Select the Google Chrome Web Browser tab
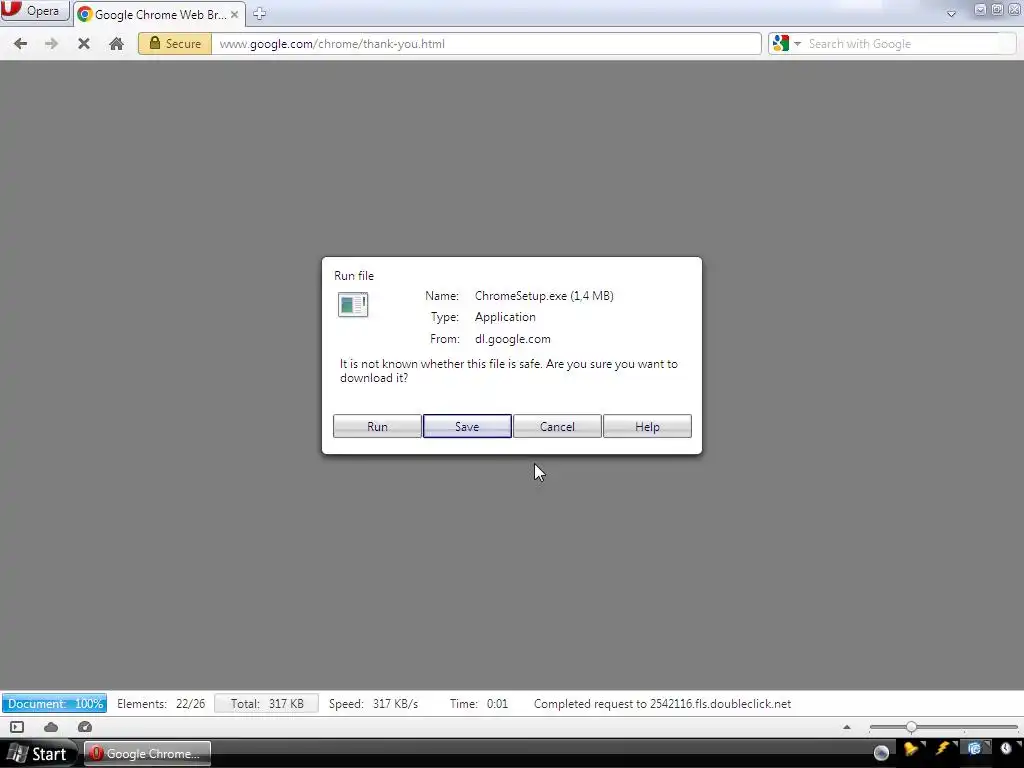The image size is (1024, 768). coord(159,14)
